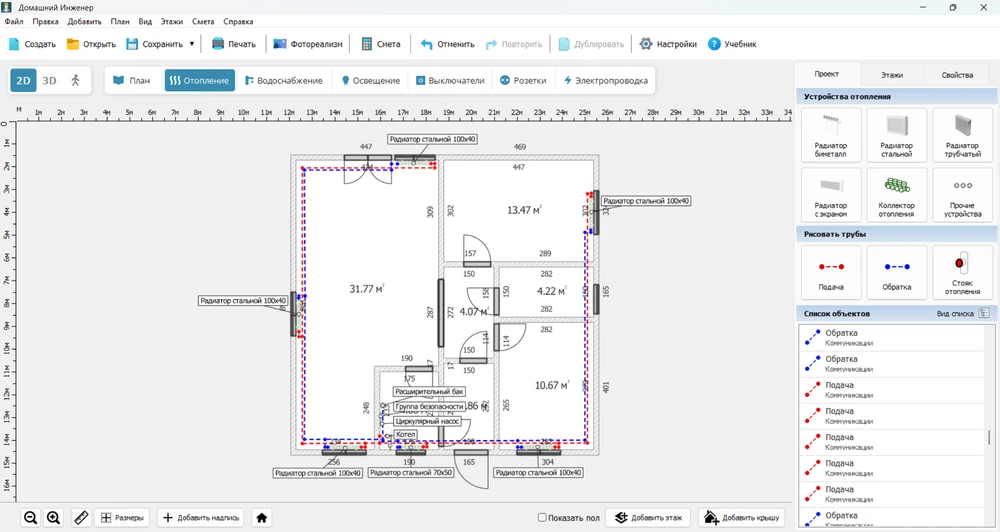Click the zoom out magnifier icon
Viewport: 1000px width, 532px height.
(x=31, y=517)
